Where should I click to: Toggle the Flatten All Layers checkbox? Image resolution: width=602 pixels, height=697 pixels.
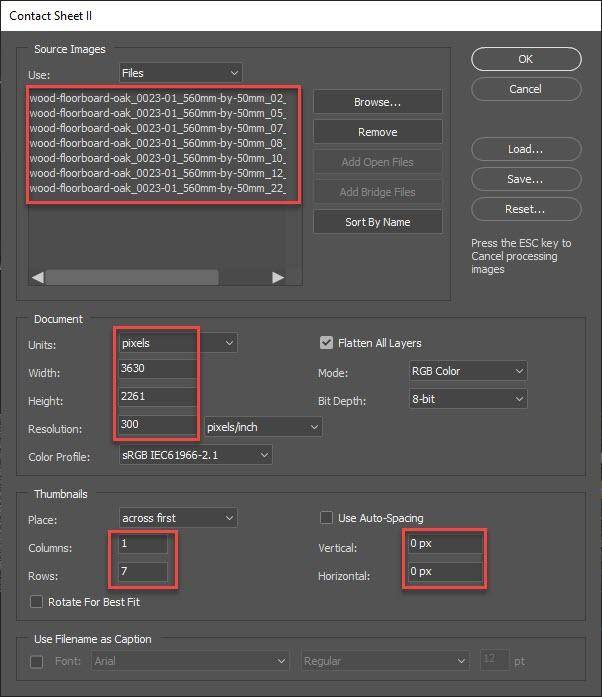tap(326, 343)
